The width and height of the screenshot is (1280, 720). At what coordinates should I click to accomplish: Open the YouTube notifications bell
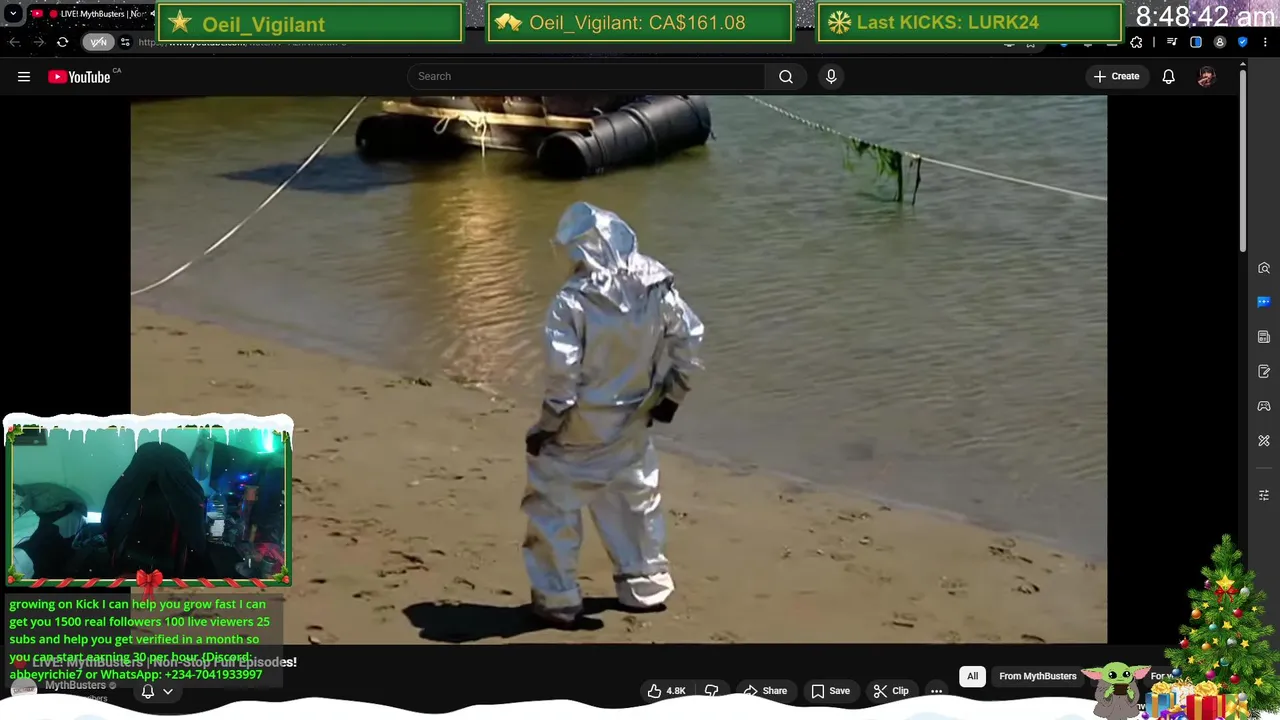coord(1168,76)
